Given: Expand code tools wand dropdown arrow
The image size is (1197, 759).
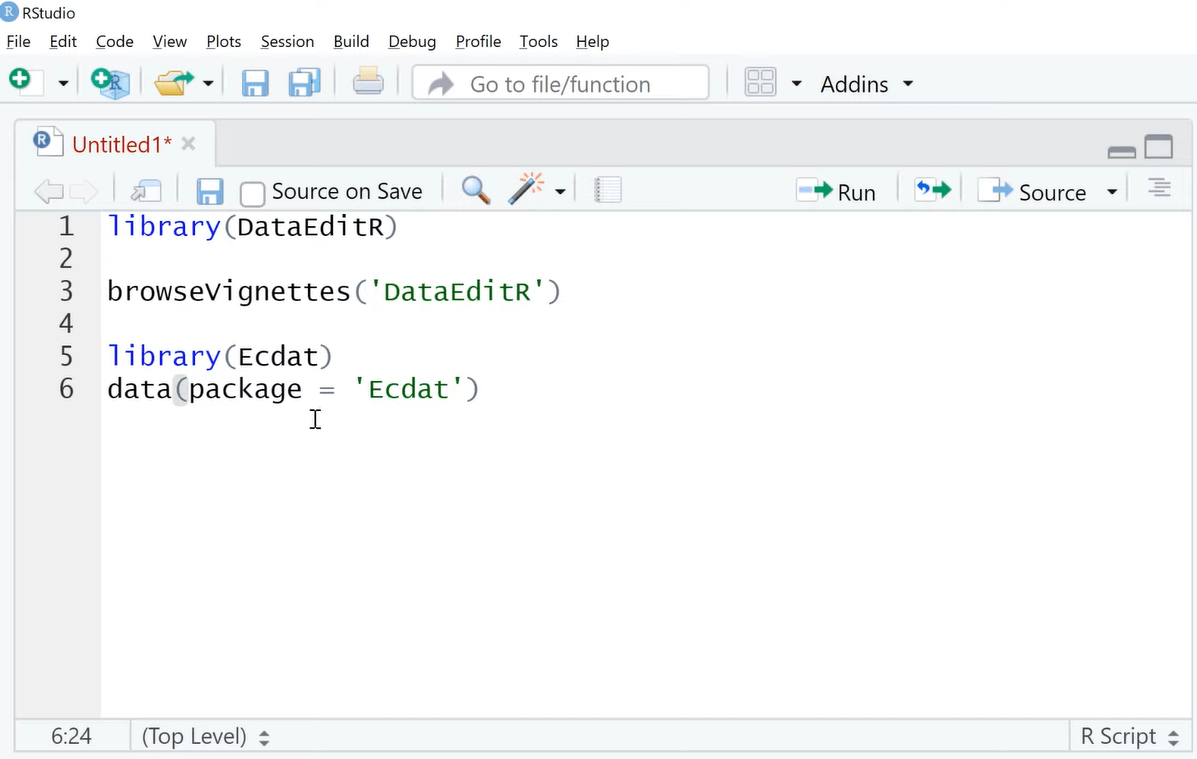Looking at the screenshot, I should (x=560, y=192).
